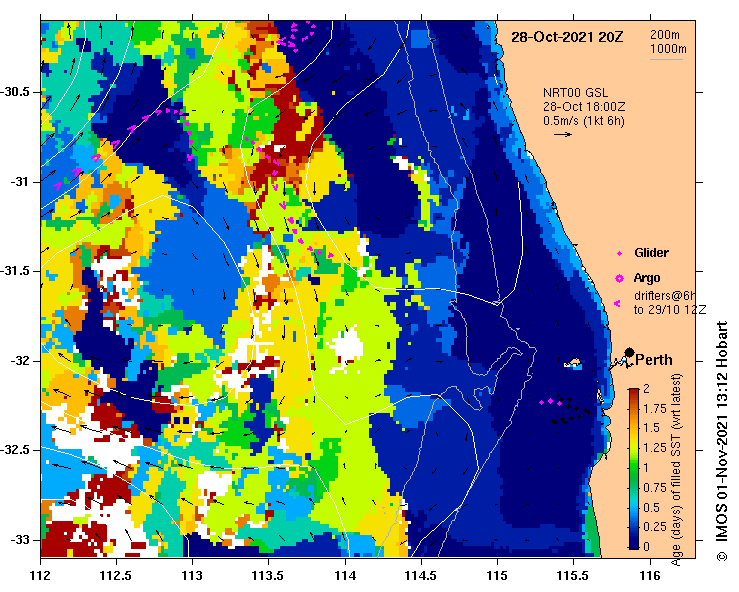Click the '0.5m/s (1kt 6h)' scale text
739x592 pixels.
(584, 121)
